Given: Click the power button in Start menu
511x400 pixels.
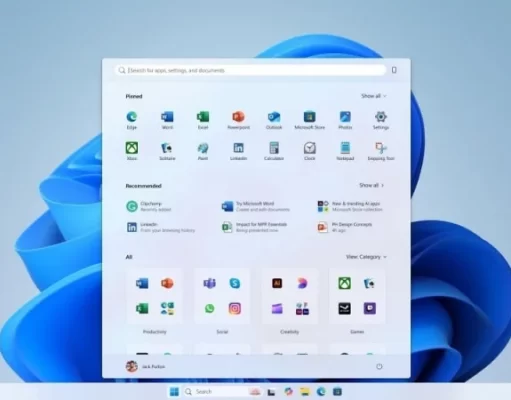Looking at the screenshot, I should pyautogui.click(x=379, y=366).
